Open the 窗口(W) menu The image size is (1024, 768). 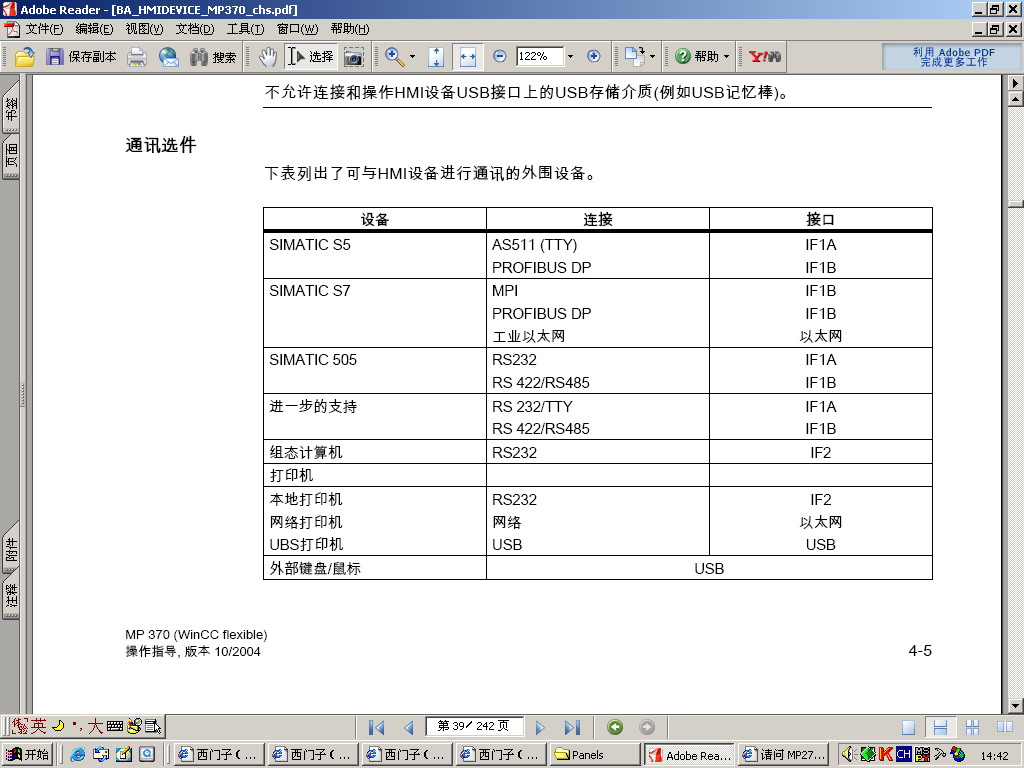(x=297, y=29)
